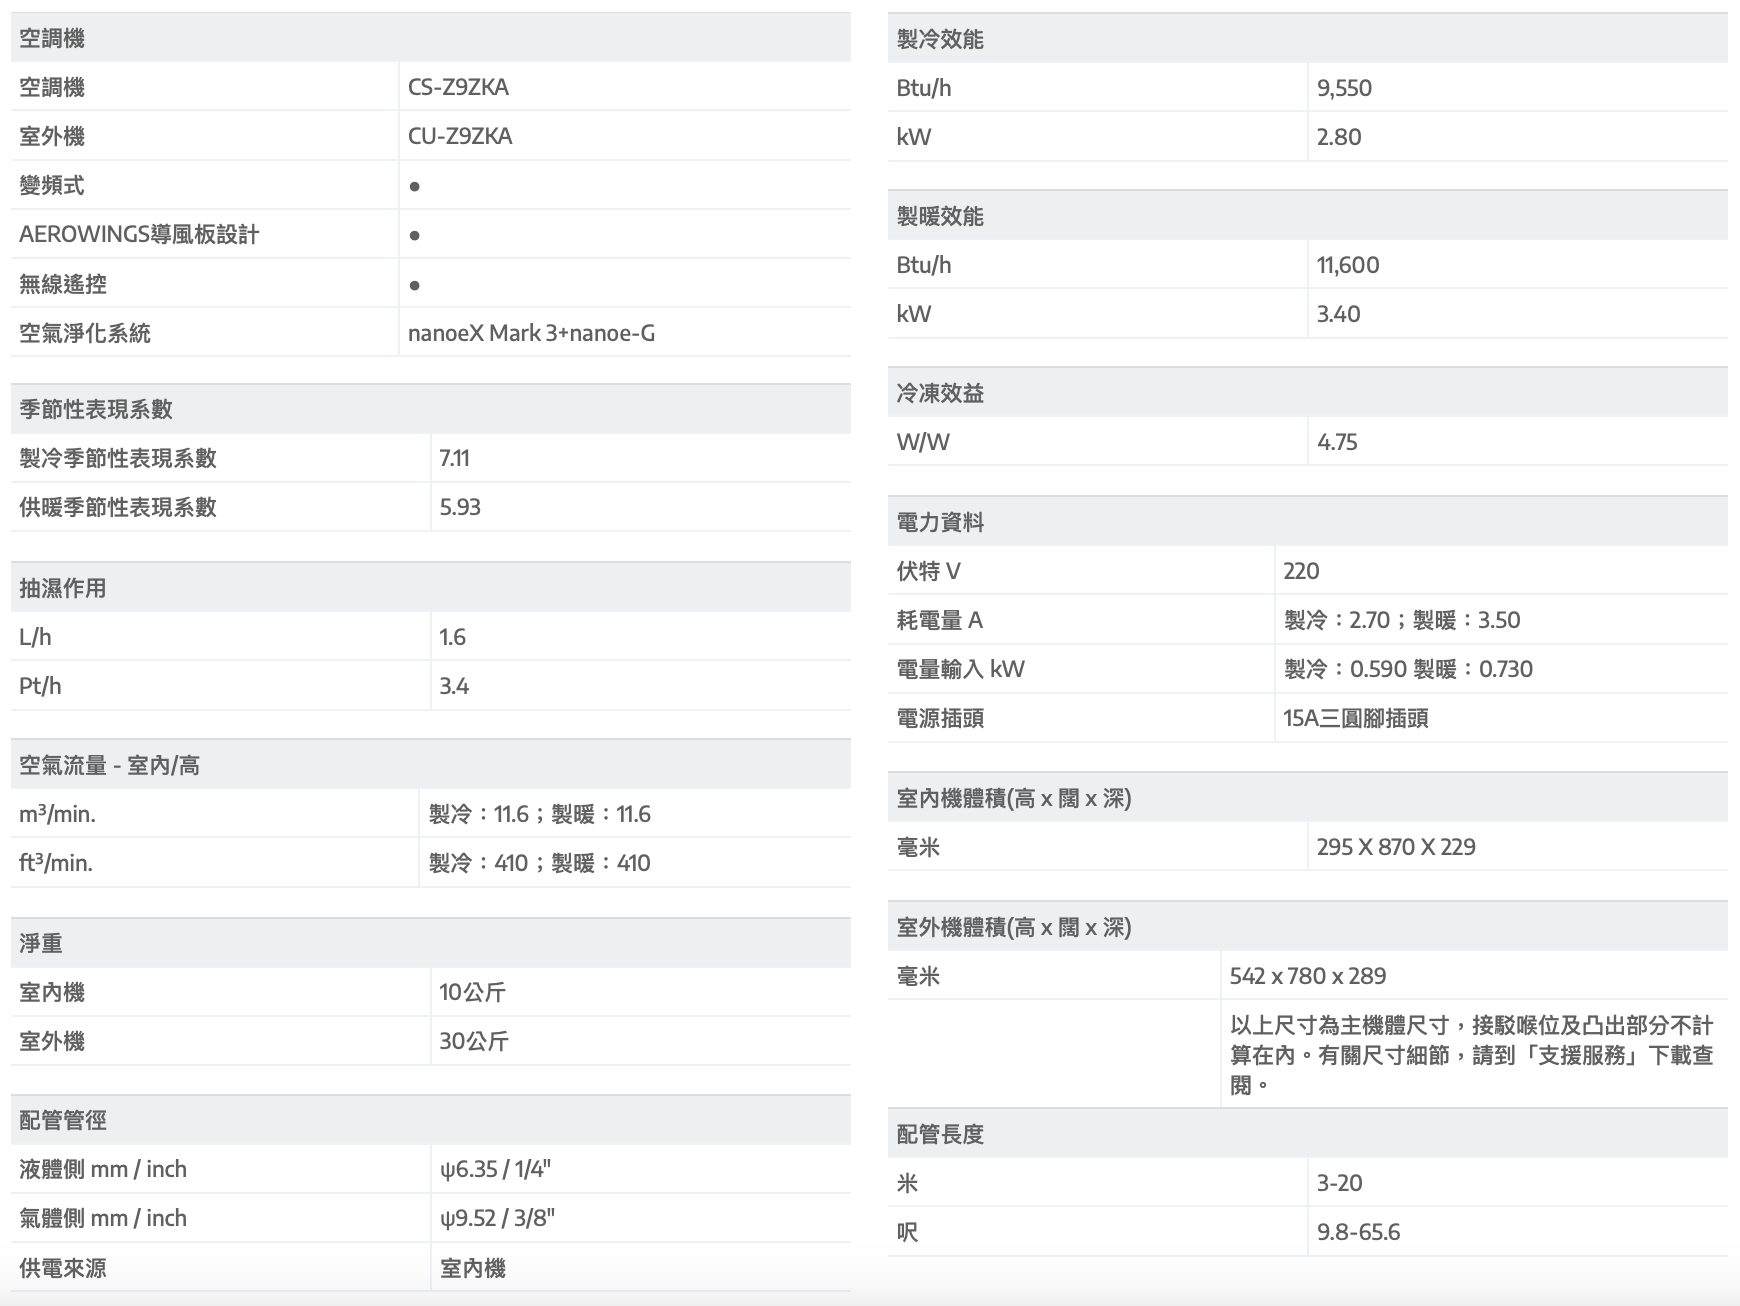Viewport: 1740px width, 1306px height.
Task: Click the 配管長度 section header
Action: coord(940,1134)
